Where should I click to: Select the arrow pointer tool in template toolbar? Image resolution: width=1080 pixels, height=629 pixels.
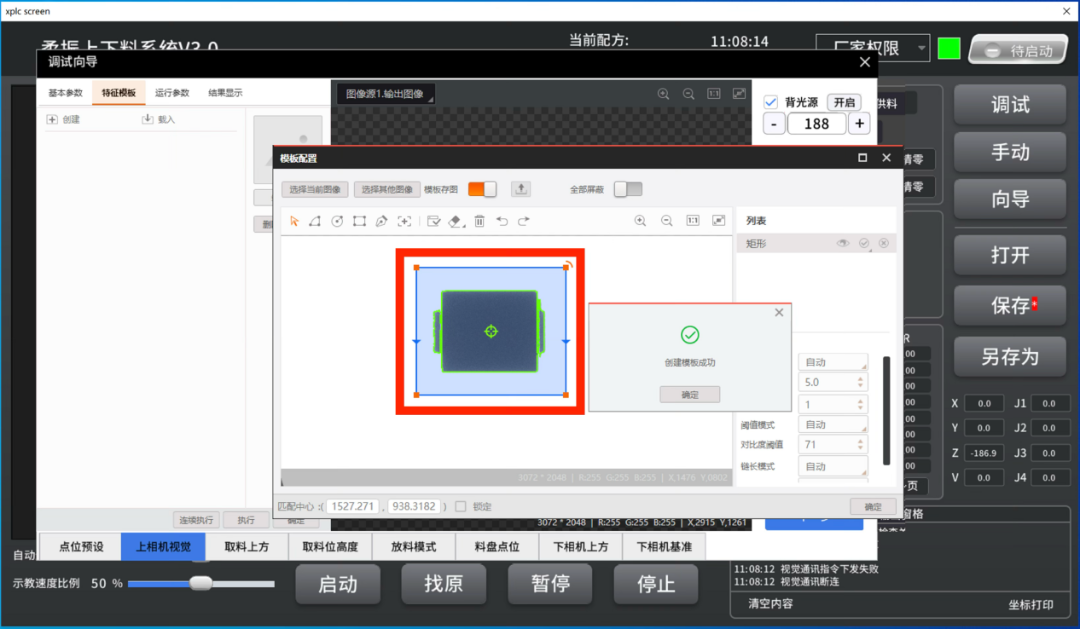click(x=294, y=221)
